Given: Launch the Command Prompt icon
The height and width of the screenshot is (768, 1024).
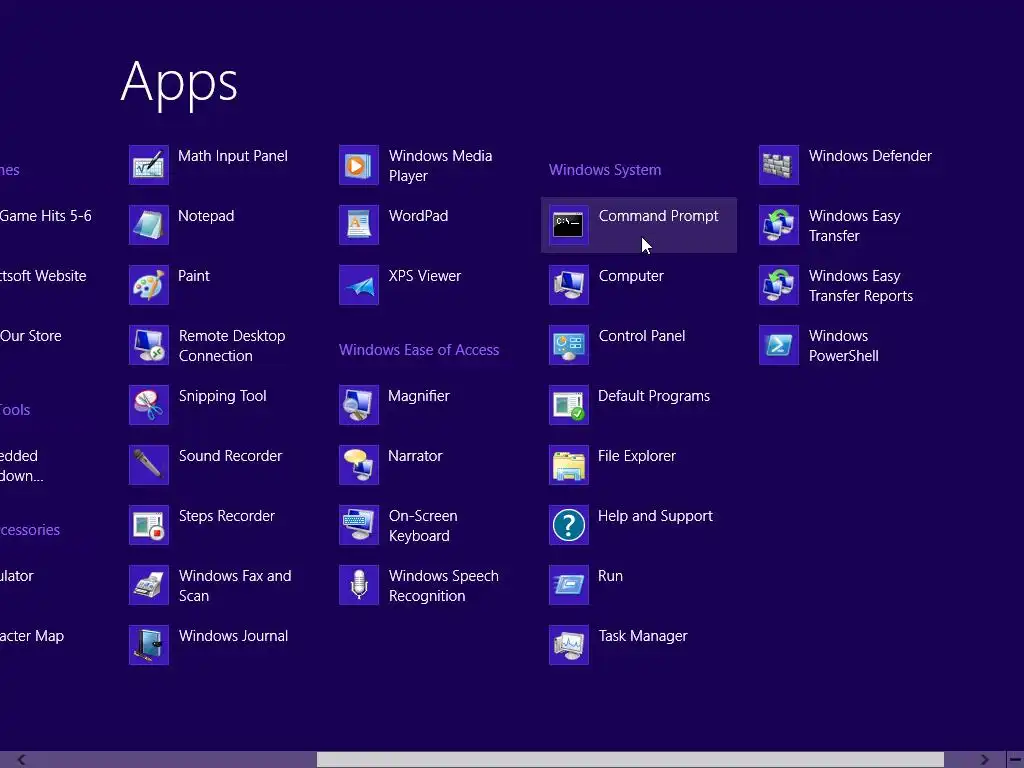Looking at the screenshot, I should [x=569, y=225].
